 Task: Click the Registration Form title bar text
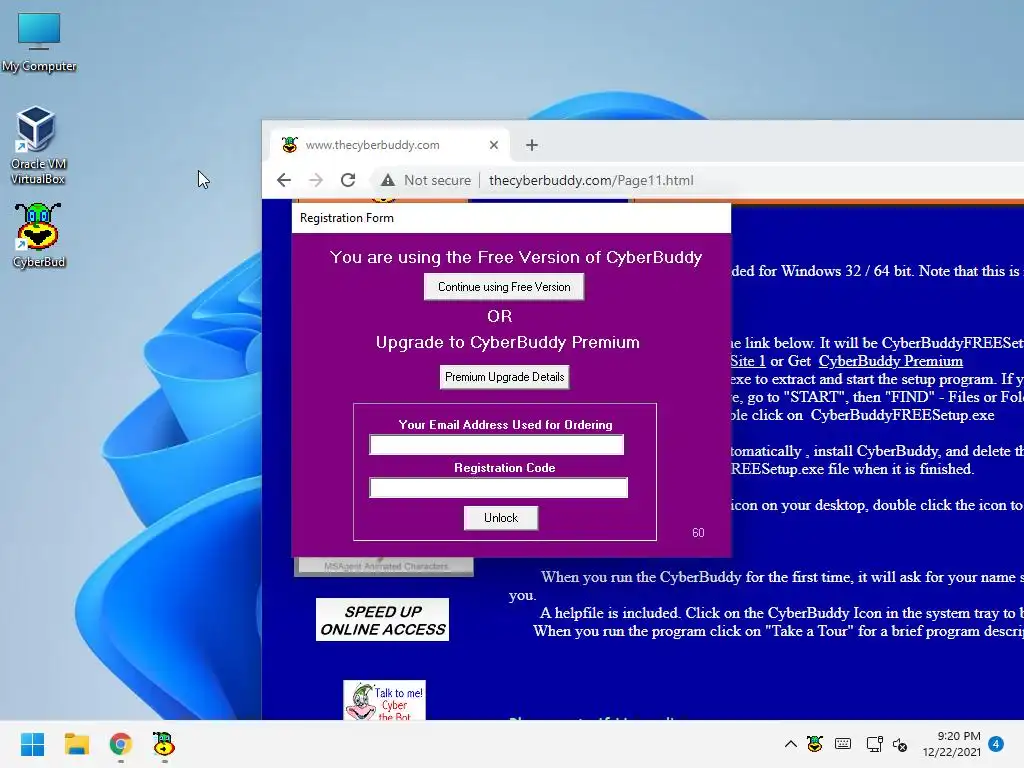click(347, 218)
